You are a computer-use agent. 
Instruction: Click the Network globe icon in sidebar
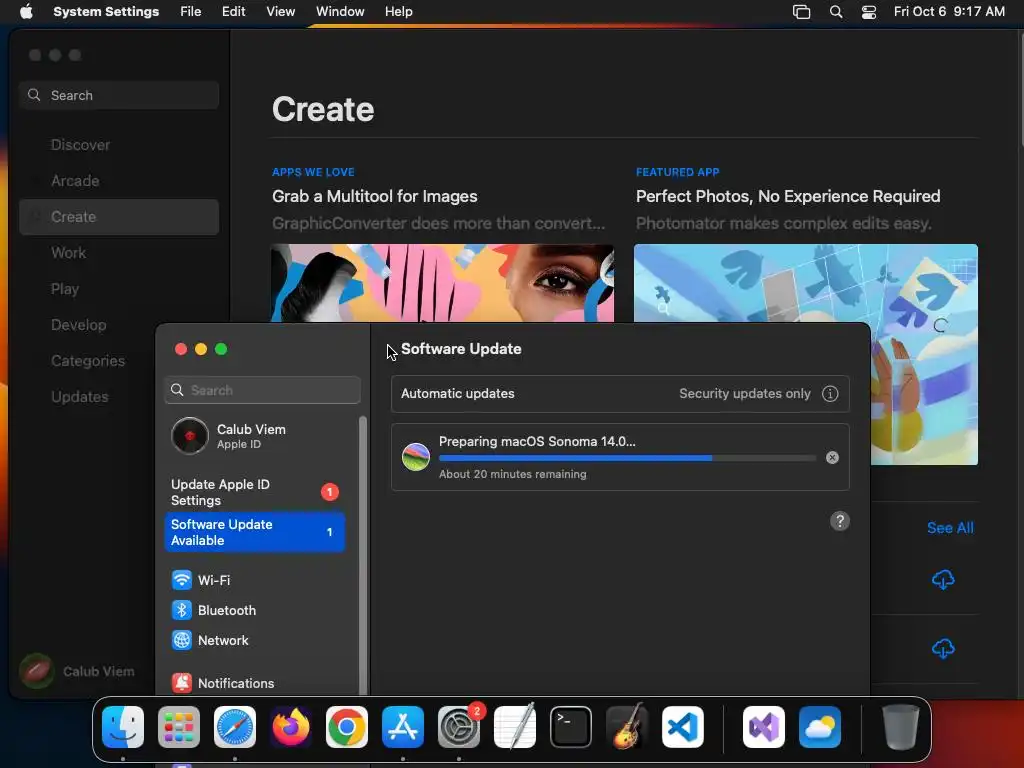point(182,640)
